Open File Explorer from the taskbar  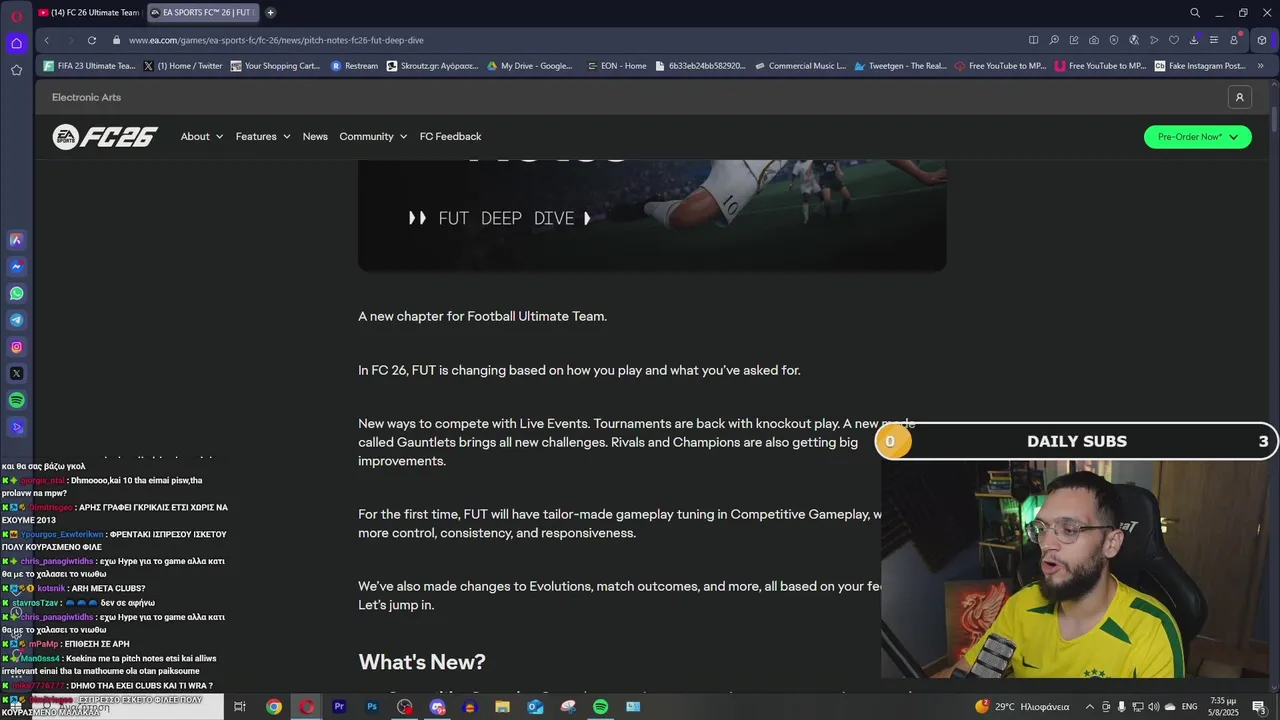(x=502, y=707)
